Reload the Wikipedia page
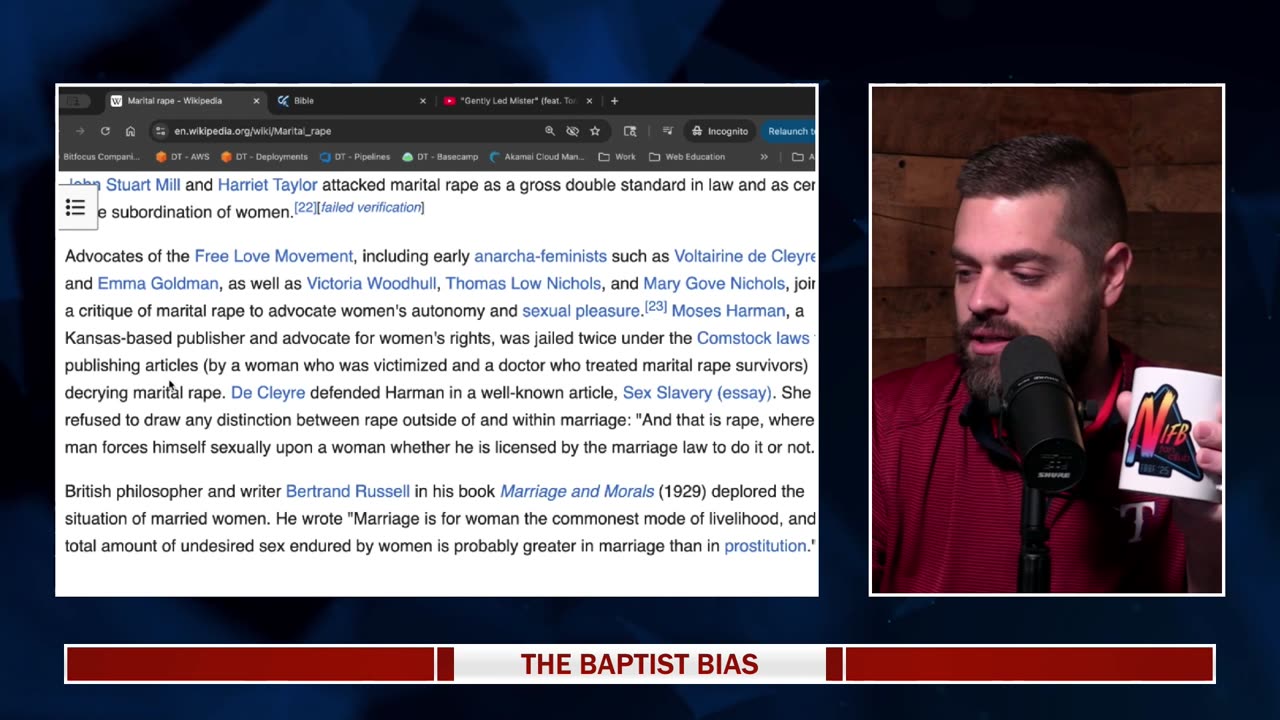The width and height of the screenshot is (1280, 720). (x=105, y=131)
